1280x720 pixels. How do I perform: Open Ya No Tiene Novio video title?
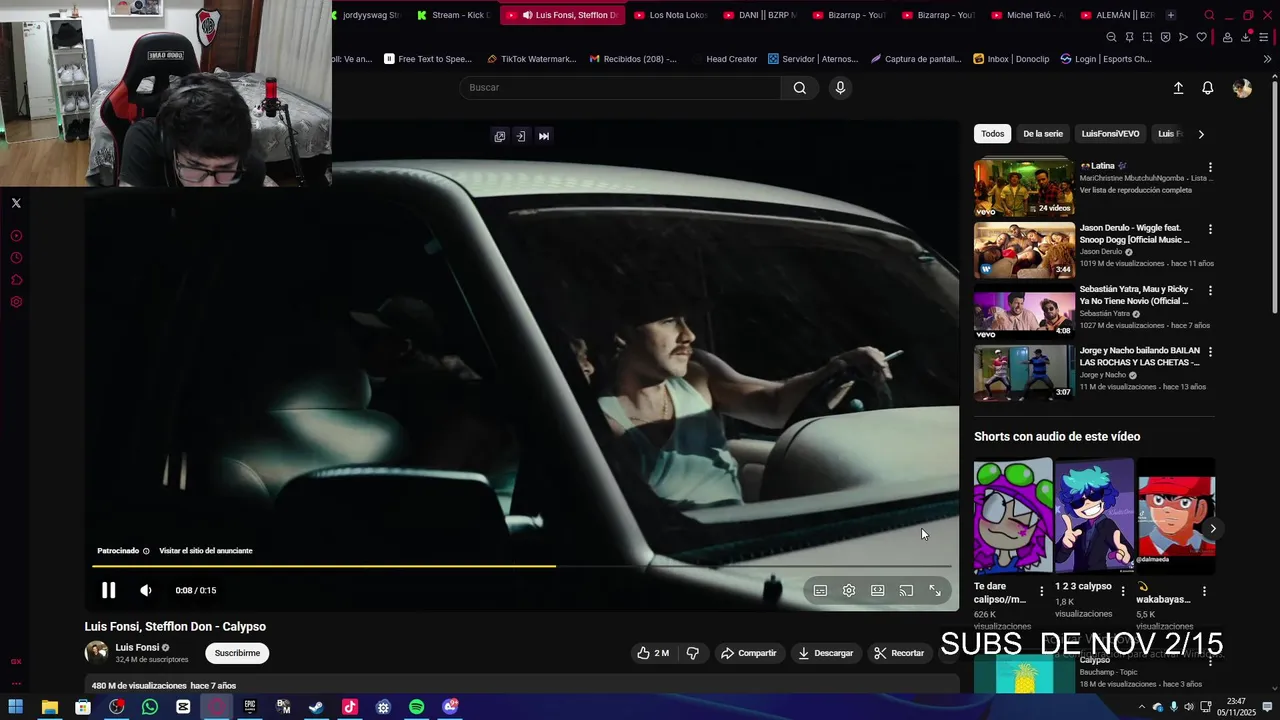pyautogui.click(x=1134, y=295)
